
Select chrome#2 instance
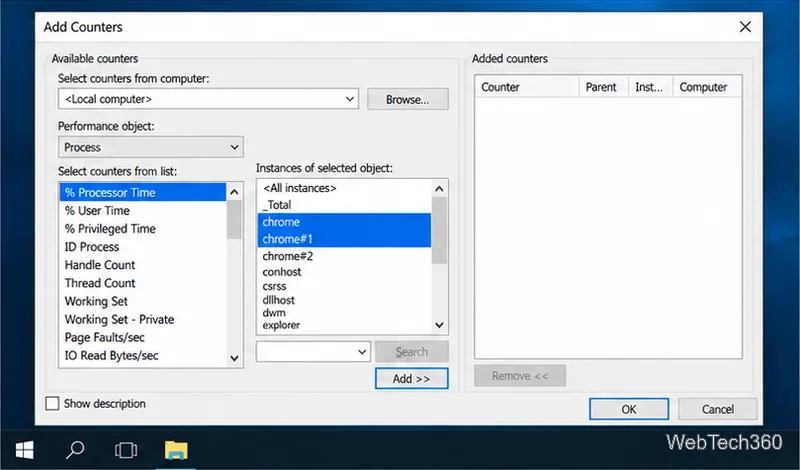click(288, 256)
